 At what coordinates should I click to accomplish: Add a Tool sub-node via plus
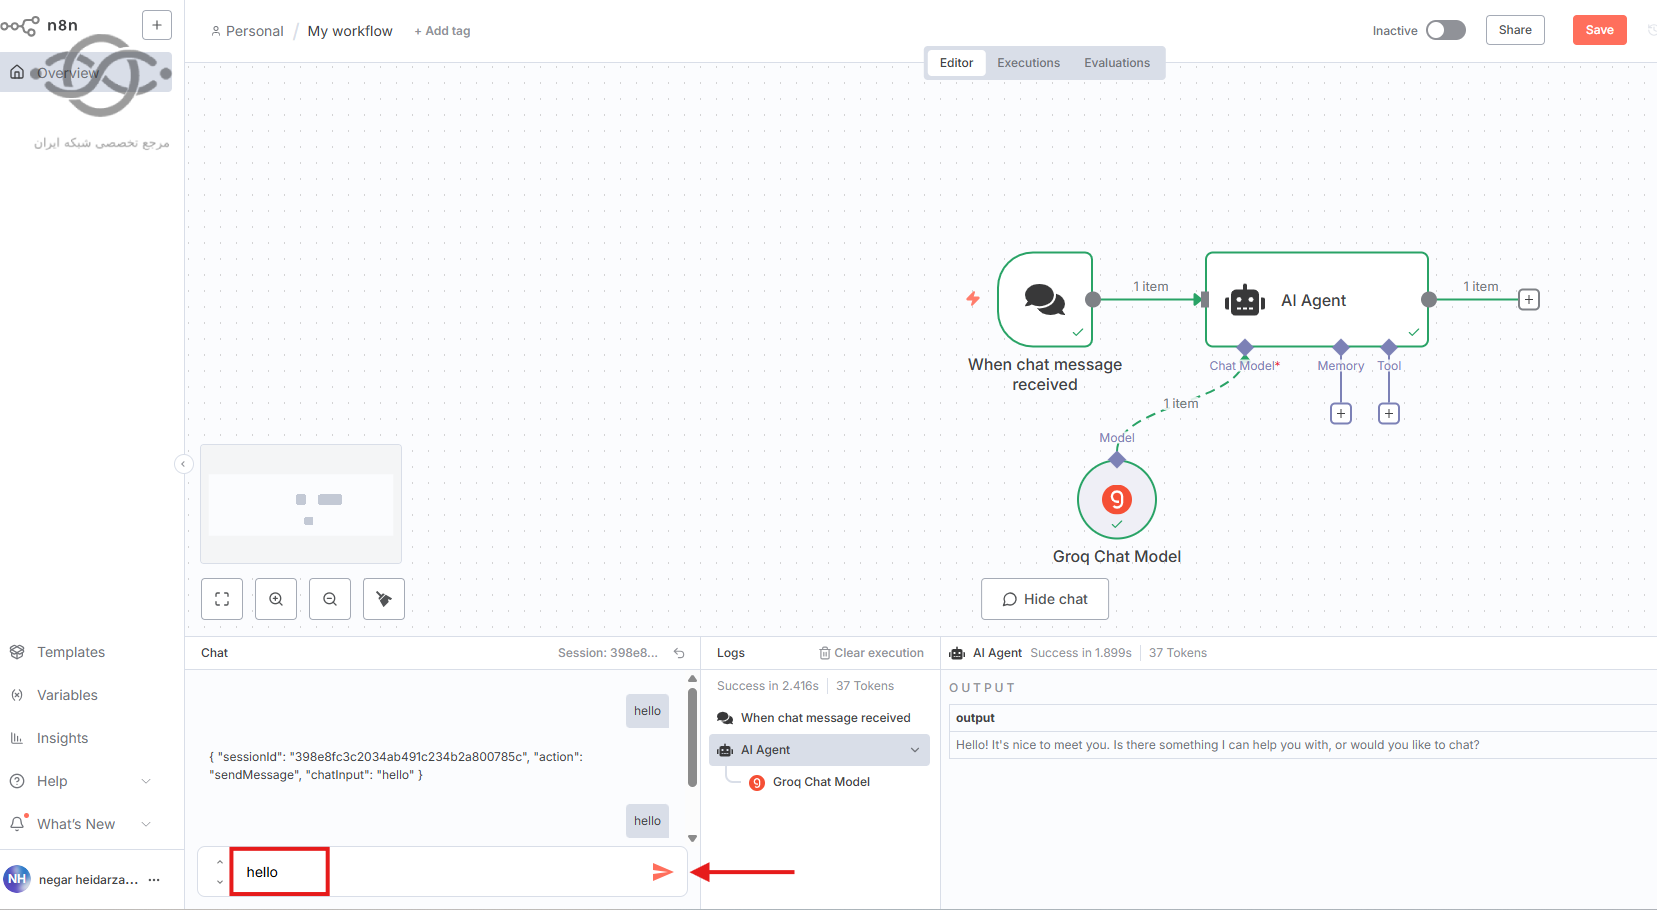coord(1389,413)
